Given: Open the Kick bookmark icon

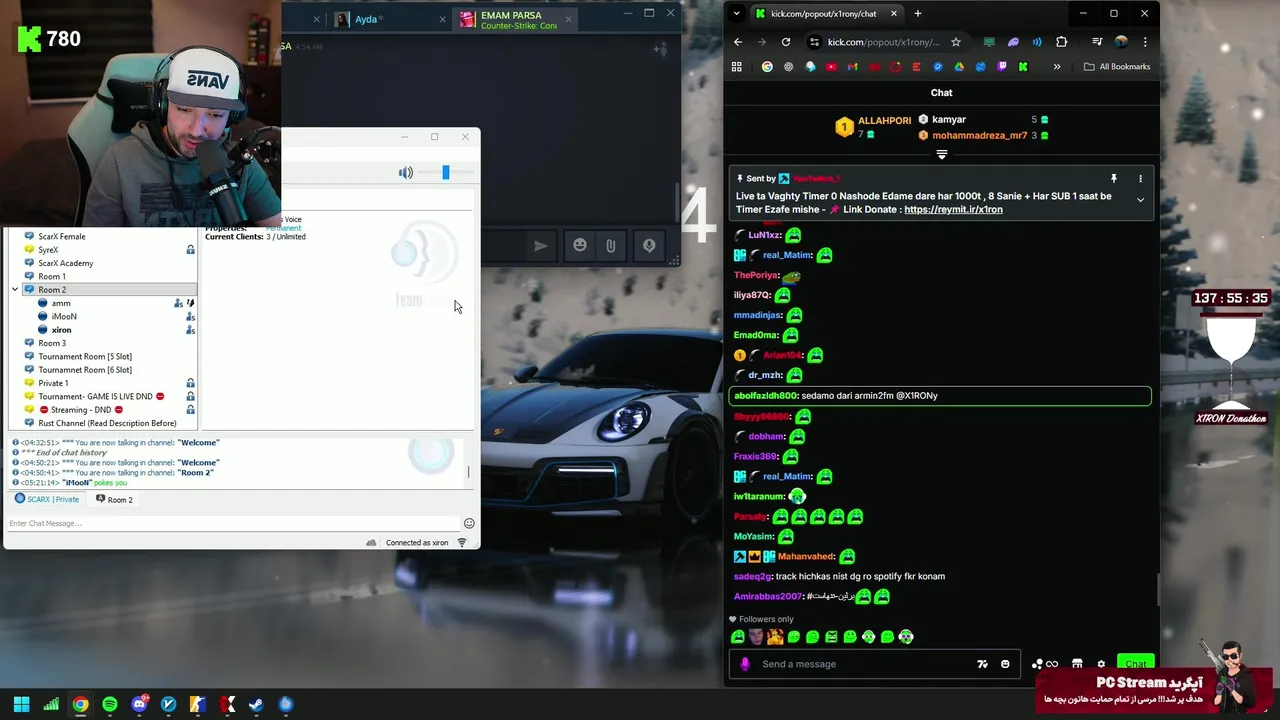Looking at the screenshot, I should (x=1023, y=67).
